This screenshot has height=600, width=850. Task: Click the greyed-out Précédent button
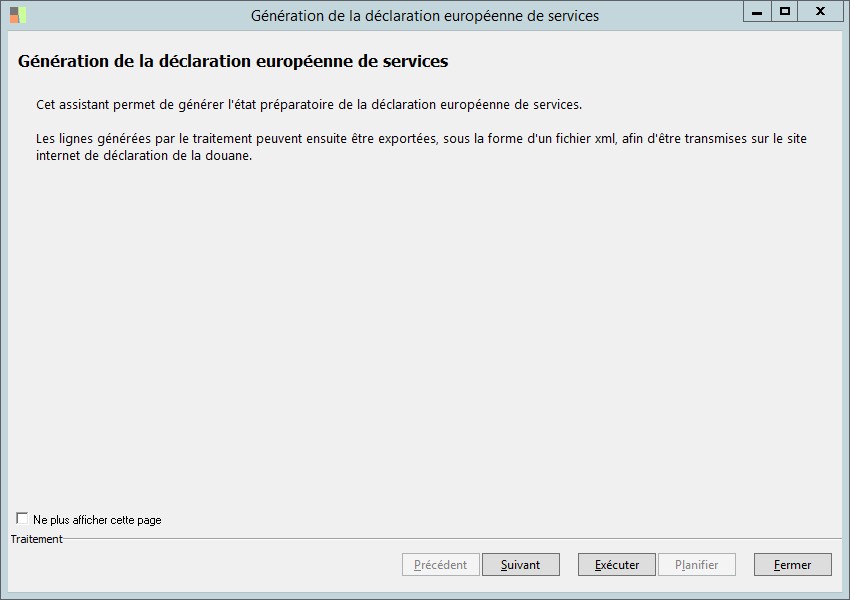tap(440, 565)
